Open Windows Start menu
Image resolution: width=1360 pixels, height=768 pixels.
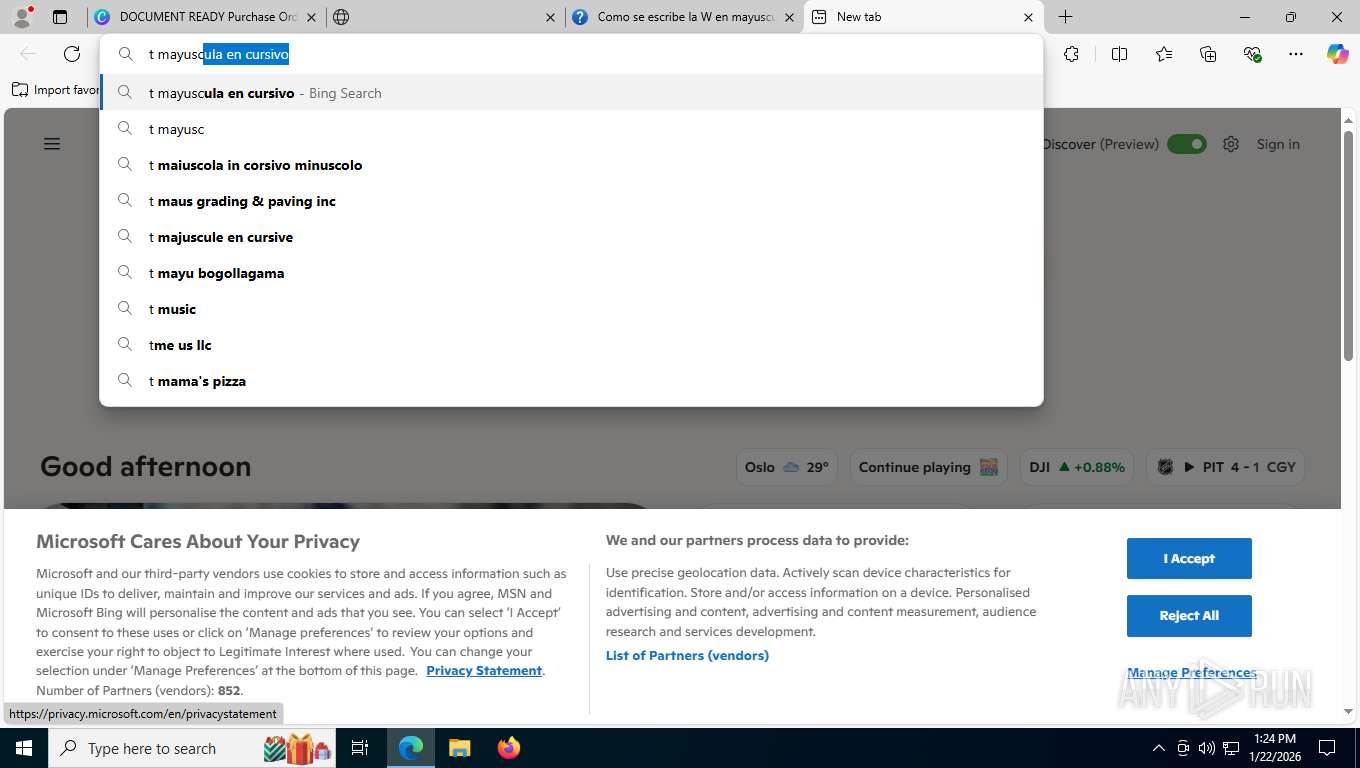point(23,748)
